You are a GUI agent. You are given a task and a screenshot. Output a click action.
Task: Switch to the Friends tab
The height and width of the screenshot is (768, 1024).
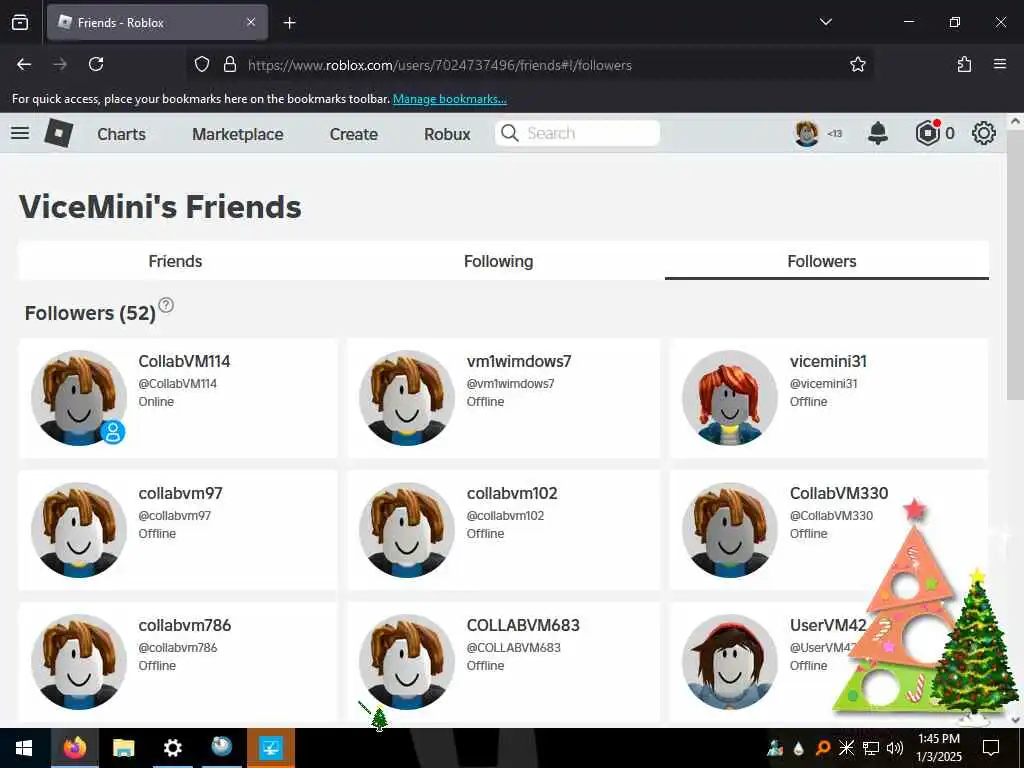pos(175,261)
